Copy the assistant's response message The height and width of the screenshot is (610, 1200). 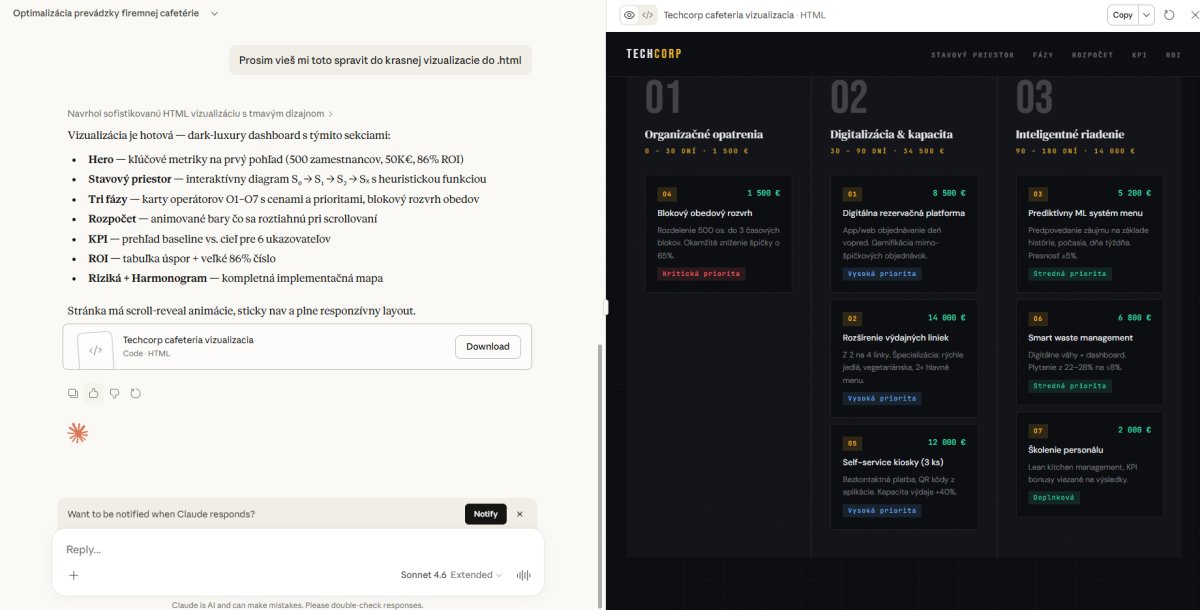tap(73, 393)
